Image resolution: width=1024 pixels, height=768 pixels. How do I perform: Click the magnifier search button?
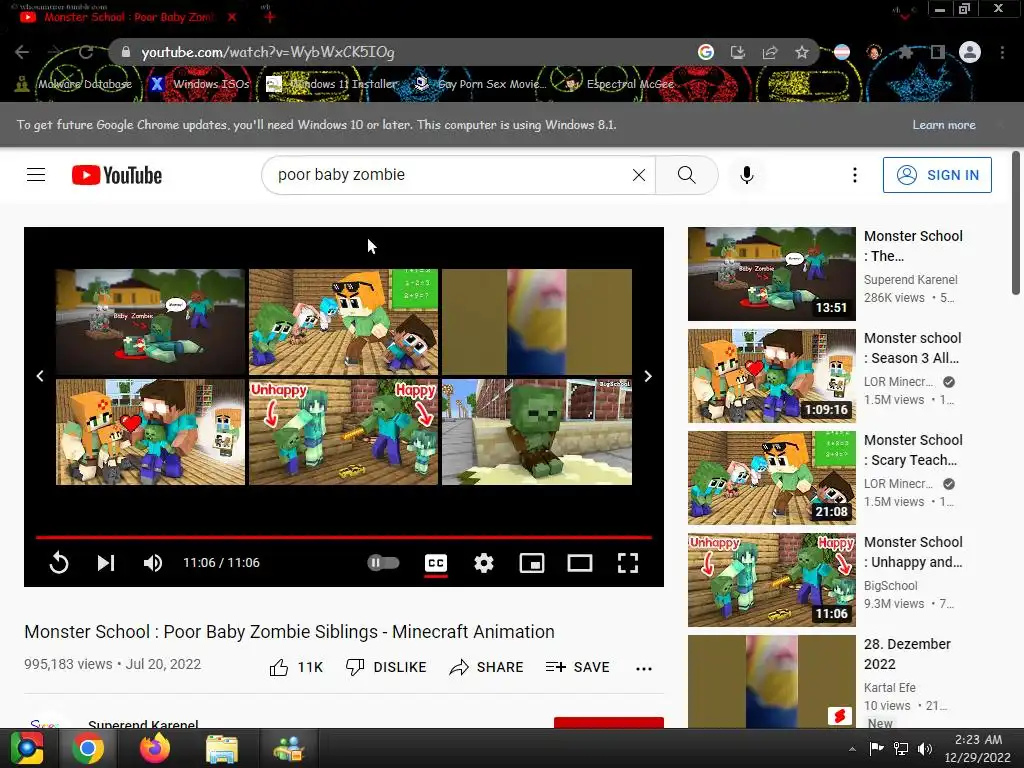[x=686, y=175]
